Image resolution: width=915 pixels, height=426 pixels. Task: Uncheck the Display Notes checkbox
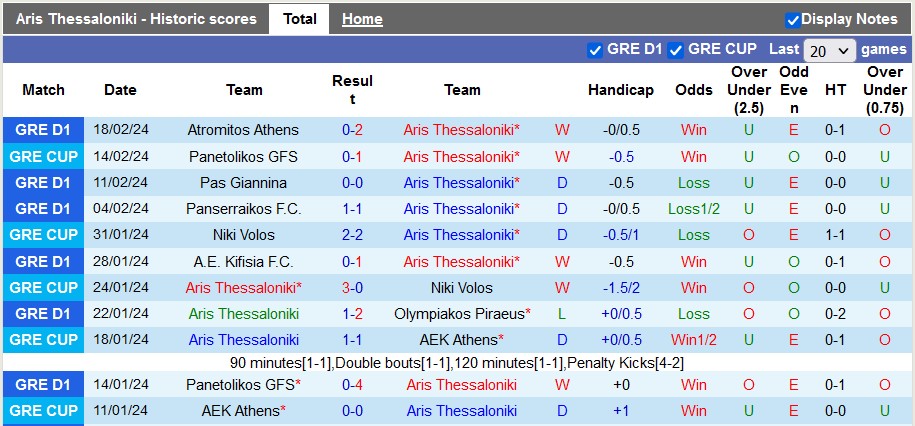point(792,20)
